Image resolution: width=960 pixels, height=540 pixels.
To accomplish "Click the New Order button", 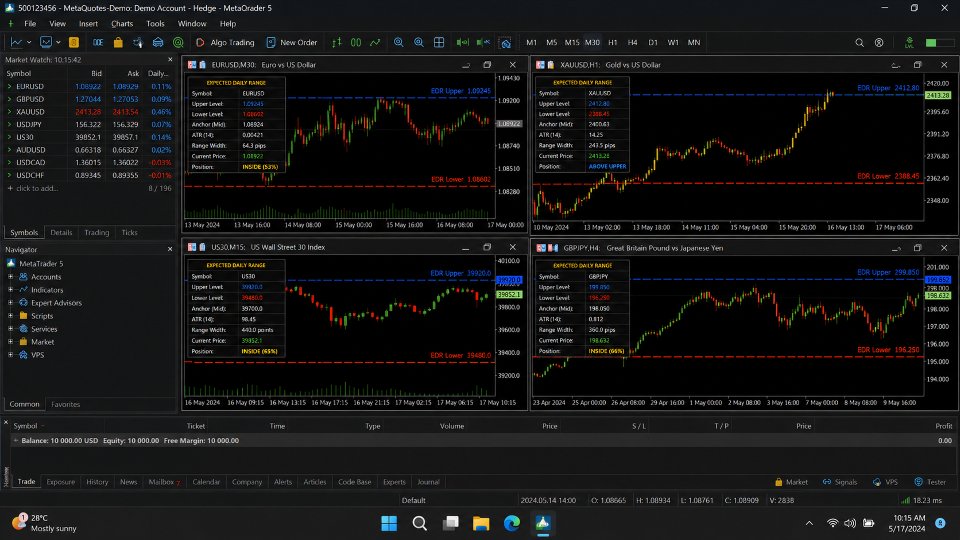I will tap(292, 42).
